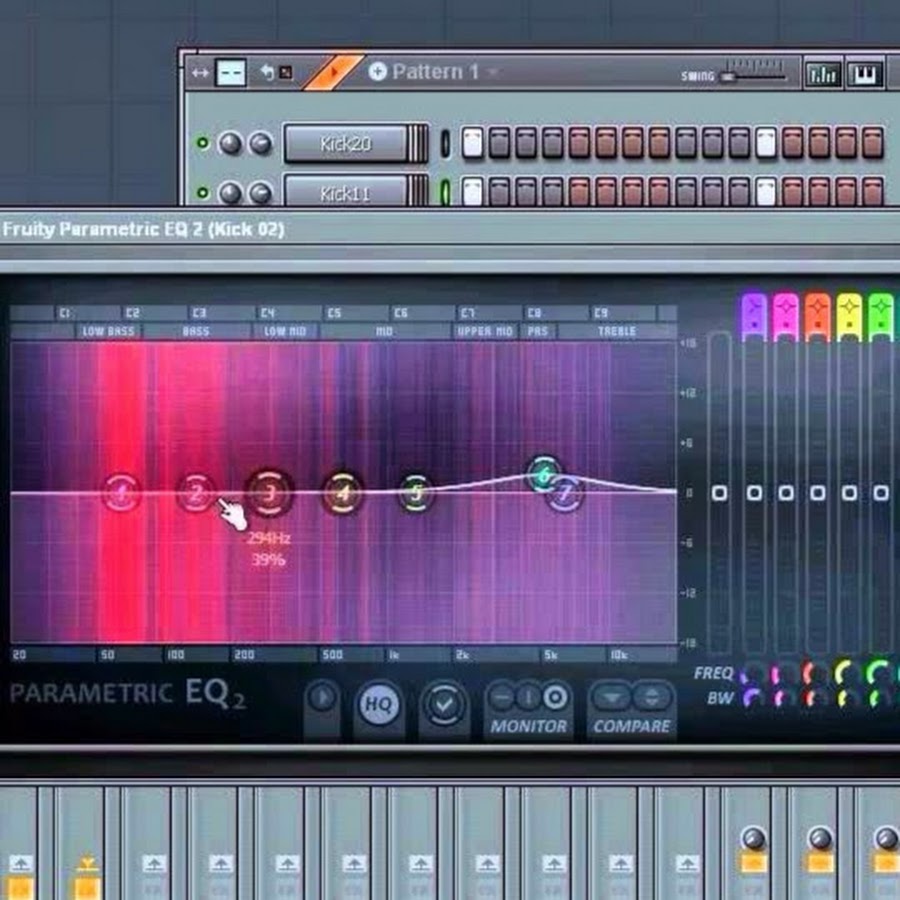Click the yellow band type icon in EQ
The width and height of the screenshot is (900, 900).
[x=849, y=315]
